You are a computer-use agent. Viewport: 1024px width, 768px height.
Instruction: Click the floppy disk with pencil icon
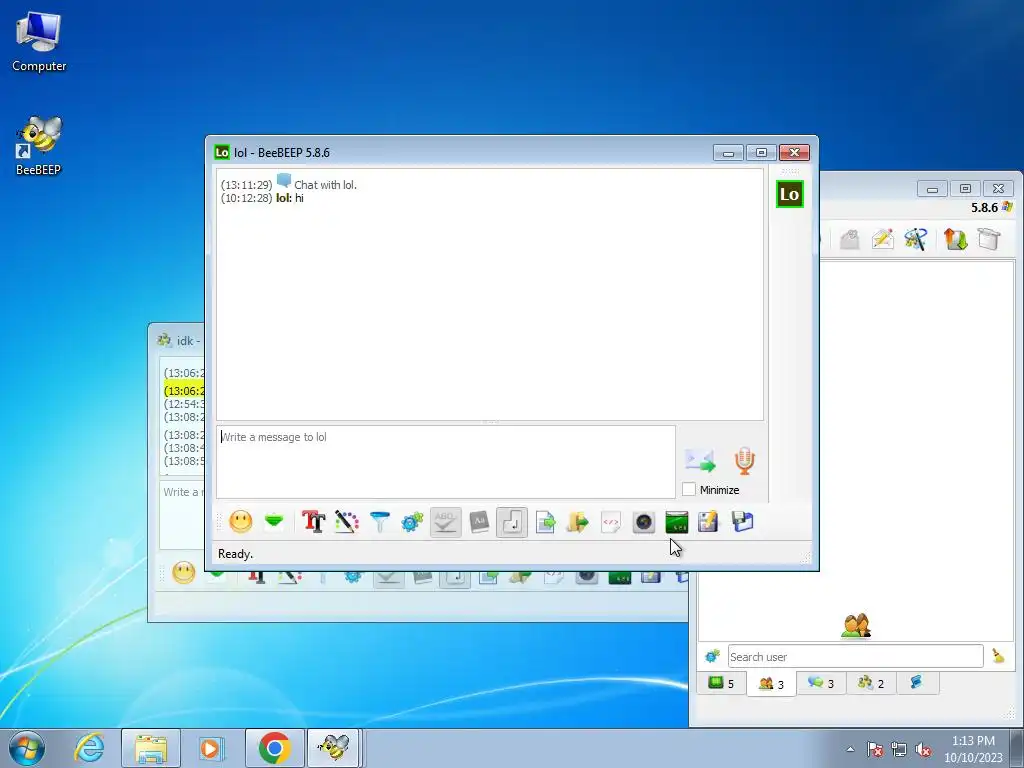coord(709,522)
